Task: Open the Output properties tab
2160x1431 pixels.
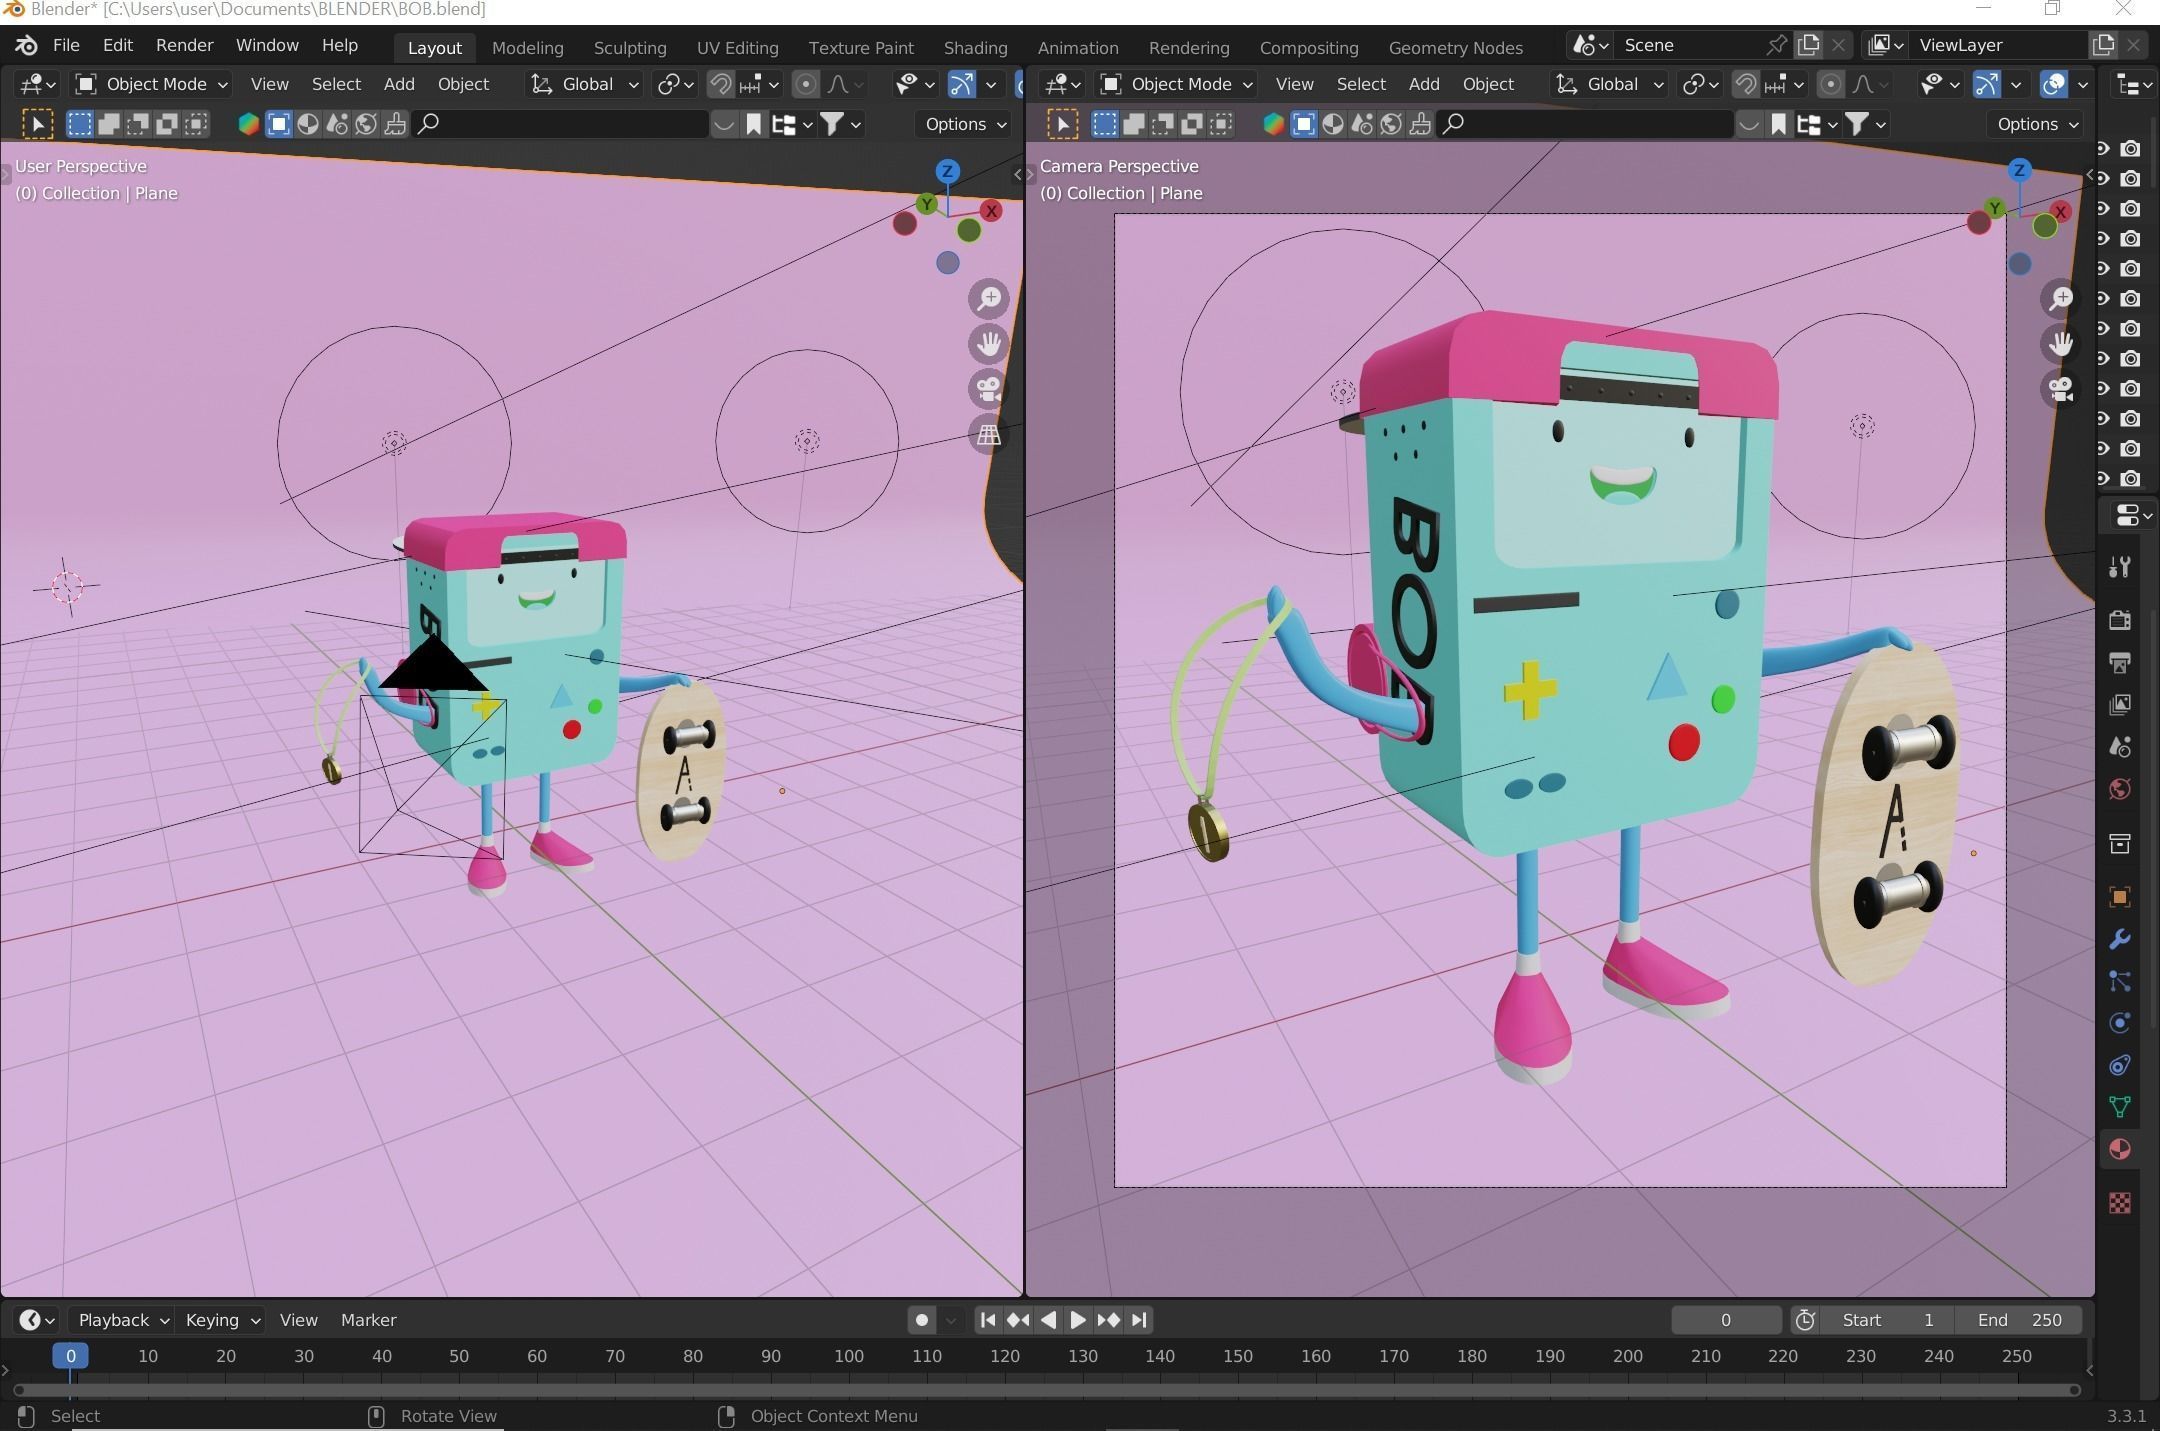Action: pyautogui.click(x=2120, y=662)
